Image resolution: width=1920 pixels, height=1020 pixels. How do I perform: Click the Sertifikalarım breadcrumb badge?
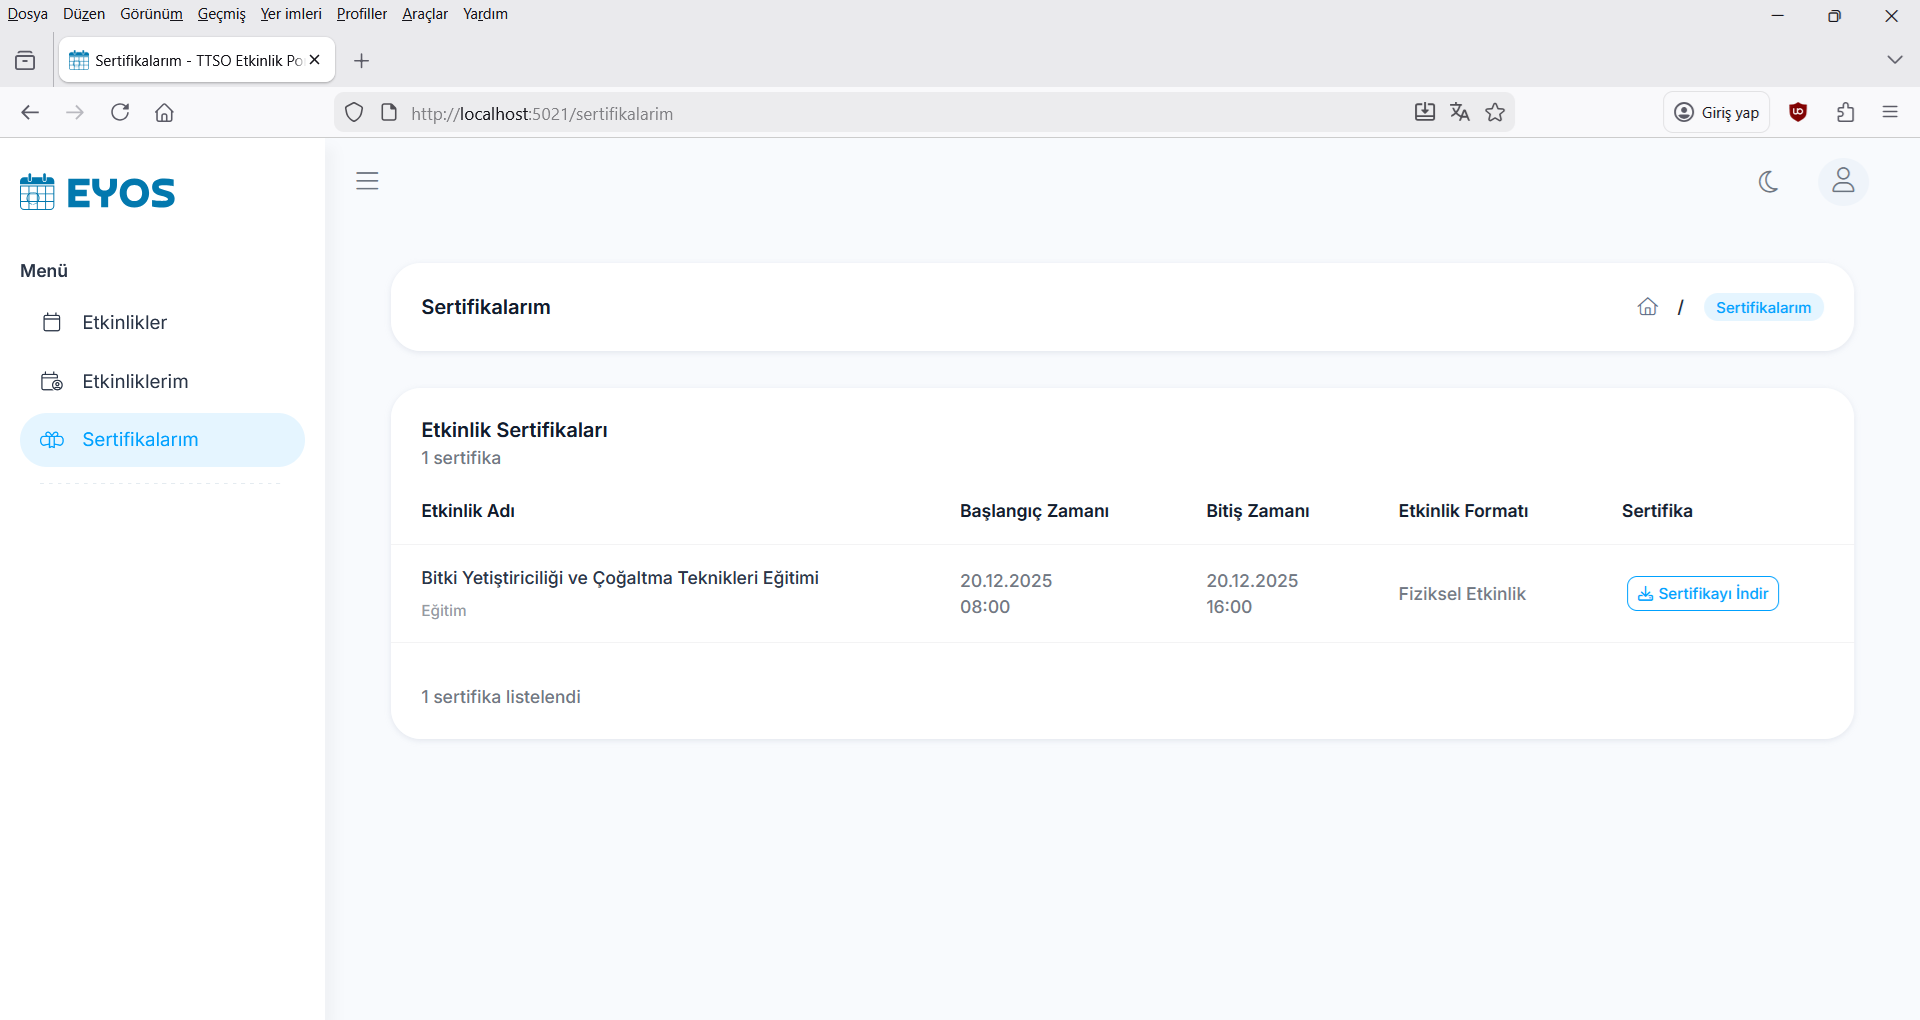point(1762,308)
